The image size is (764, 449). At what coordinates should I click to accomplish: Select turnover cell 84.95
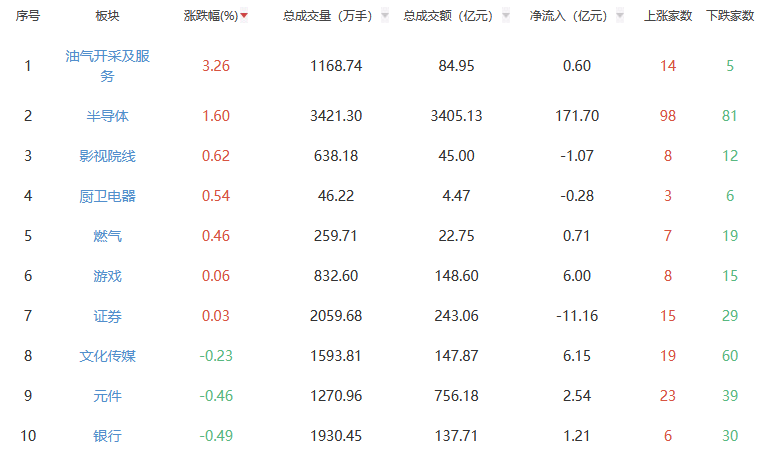tap(457, 66)
